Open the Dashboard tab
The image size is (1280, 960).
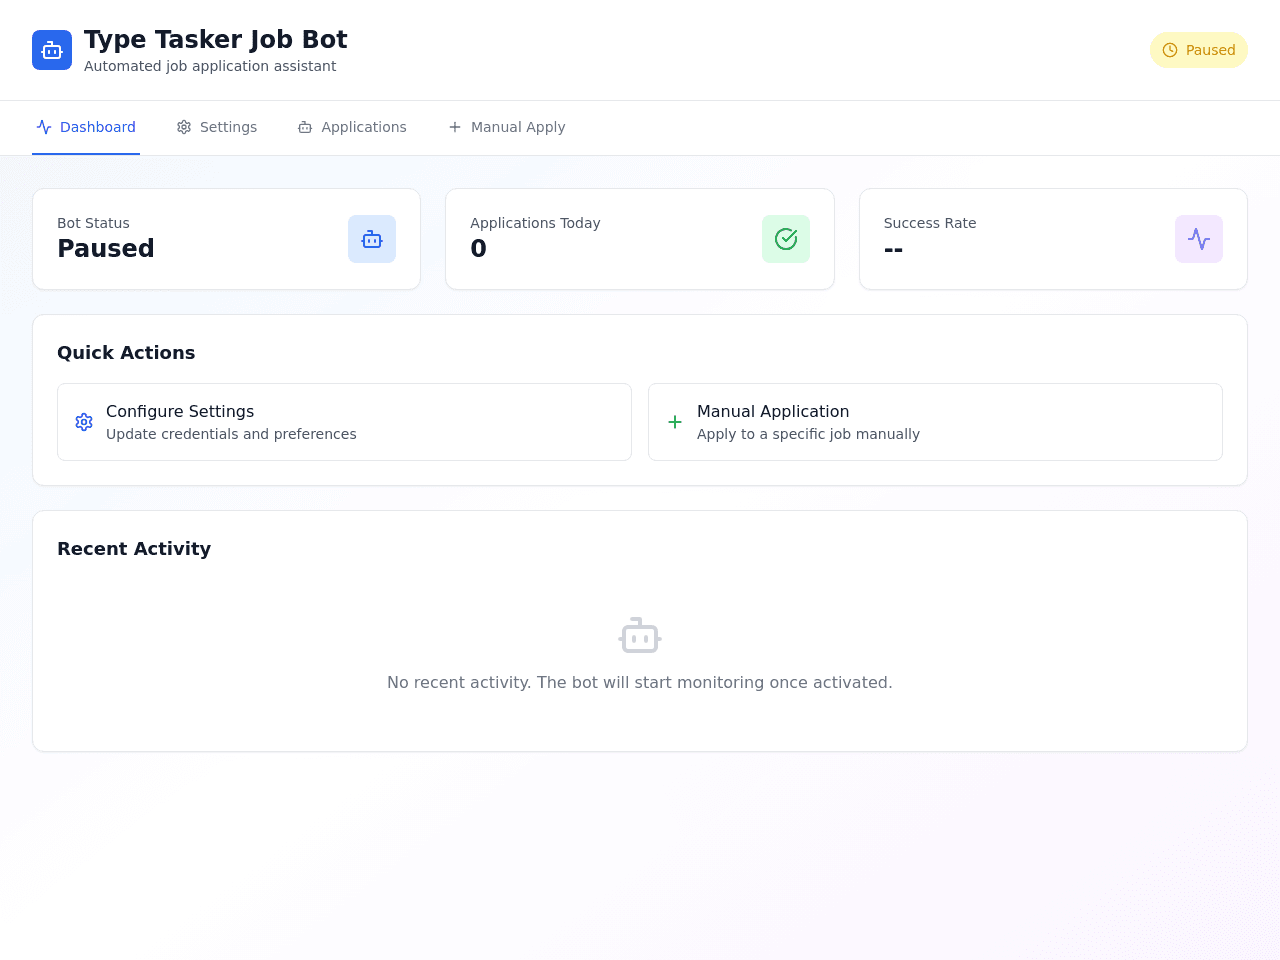(86, 127)
